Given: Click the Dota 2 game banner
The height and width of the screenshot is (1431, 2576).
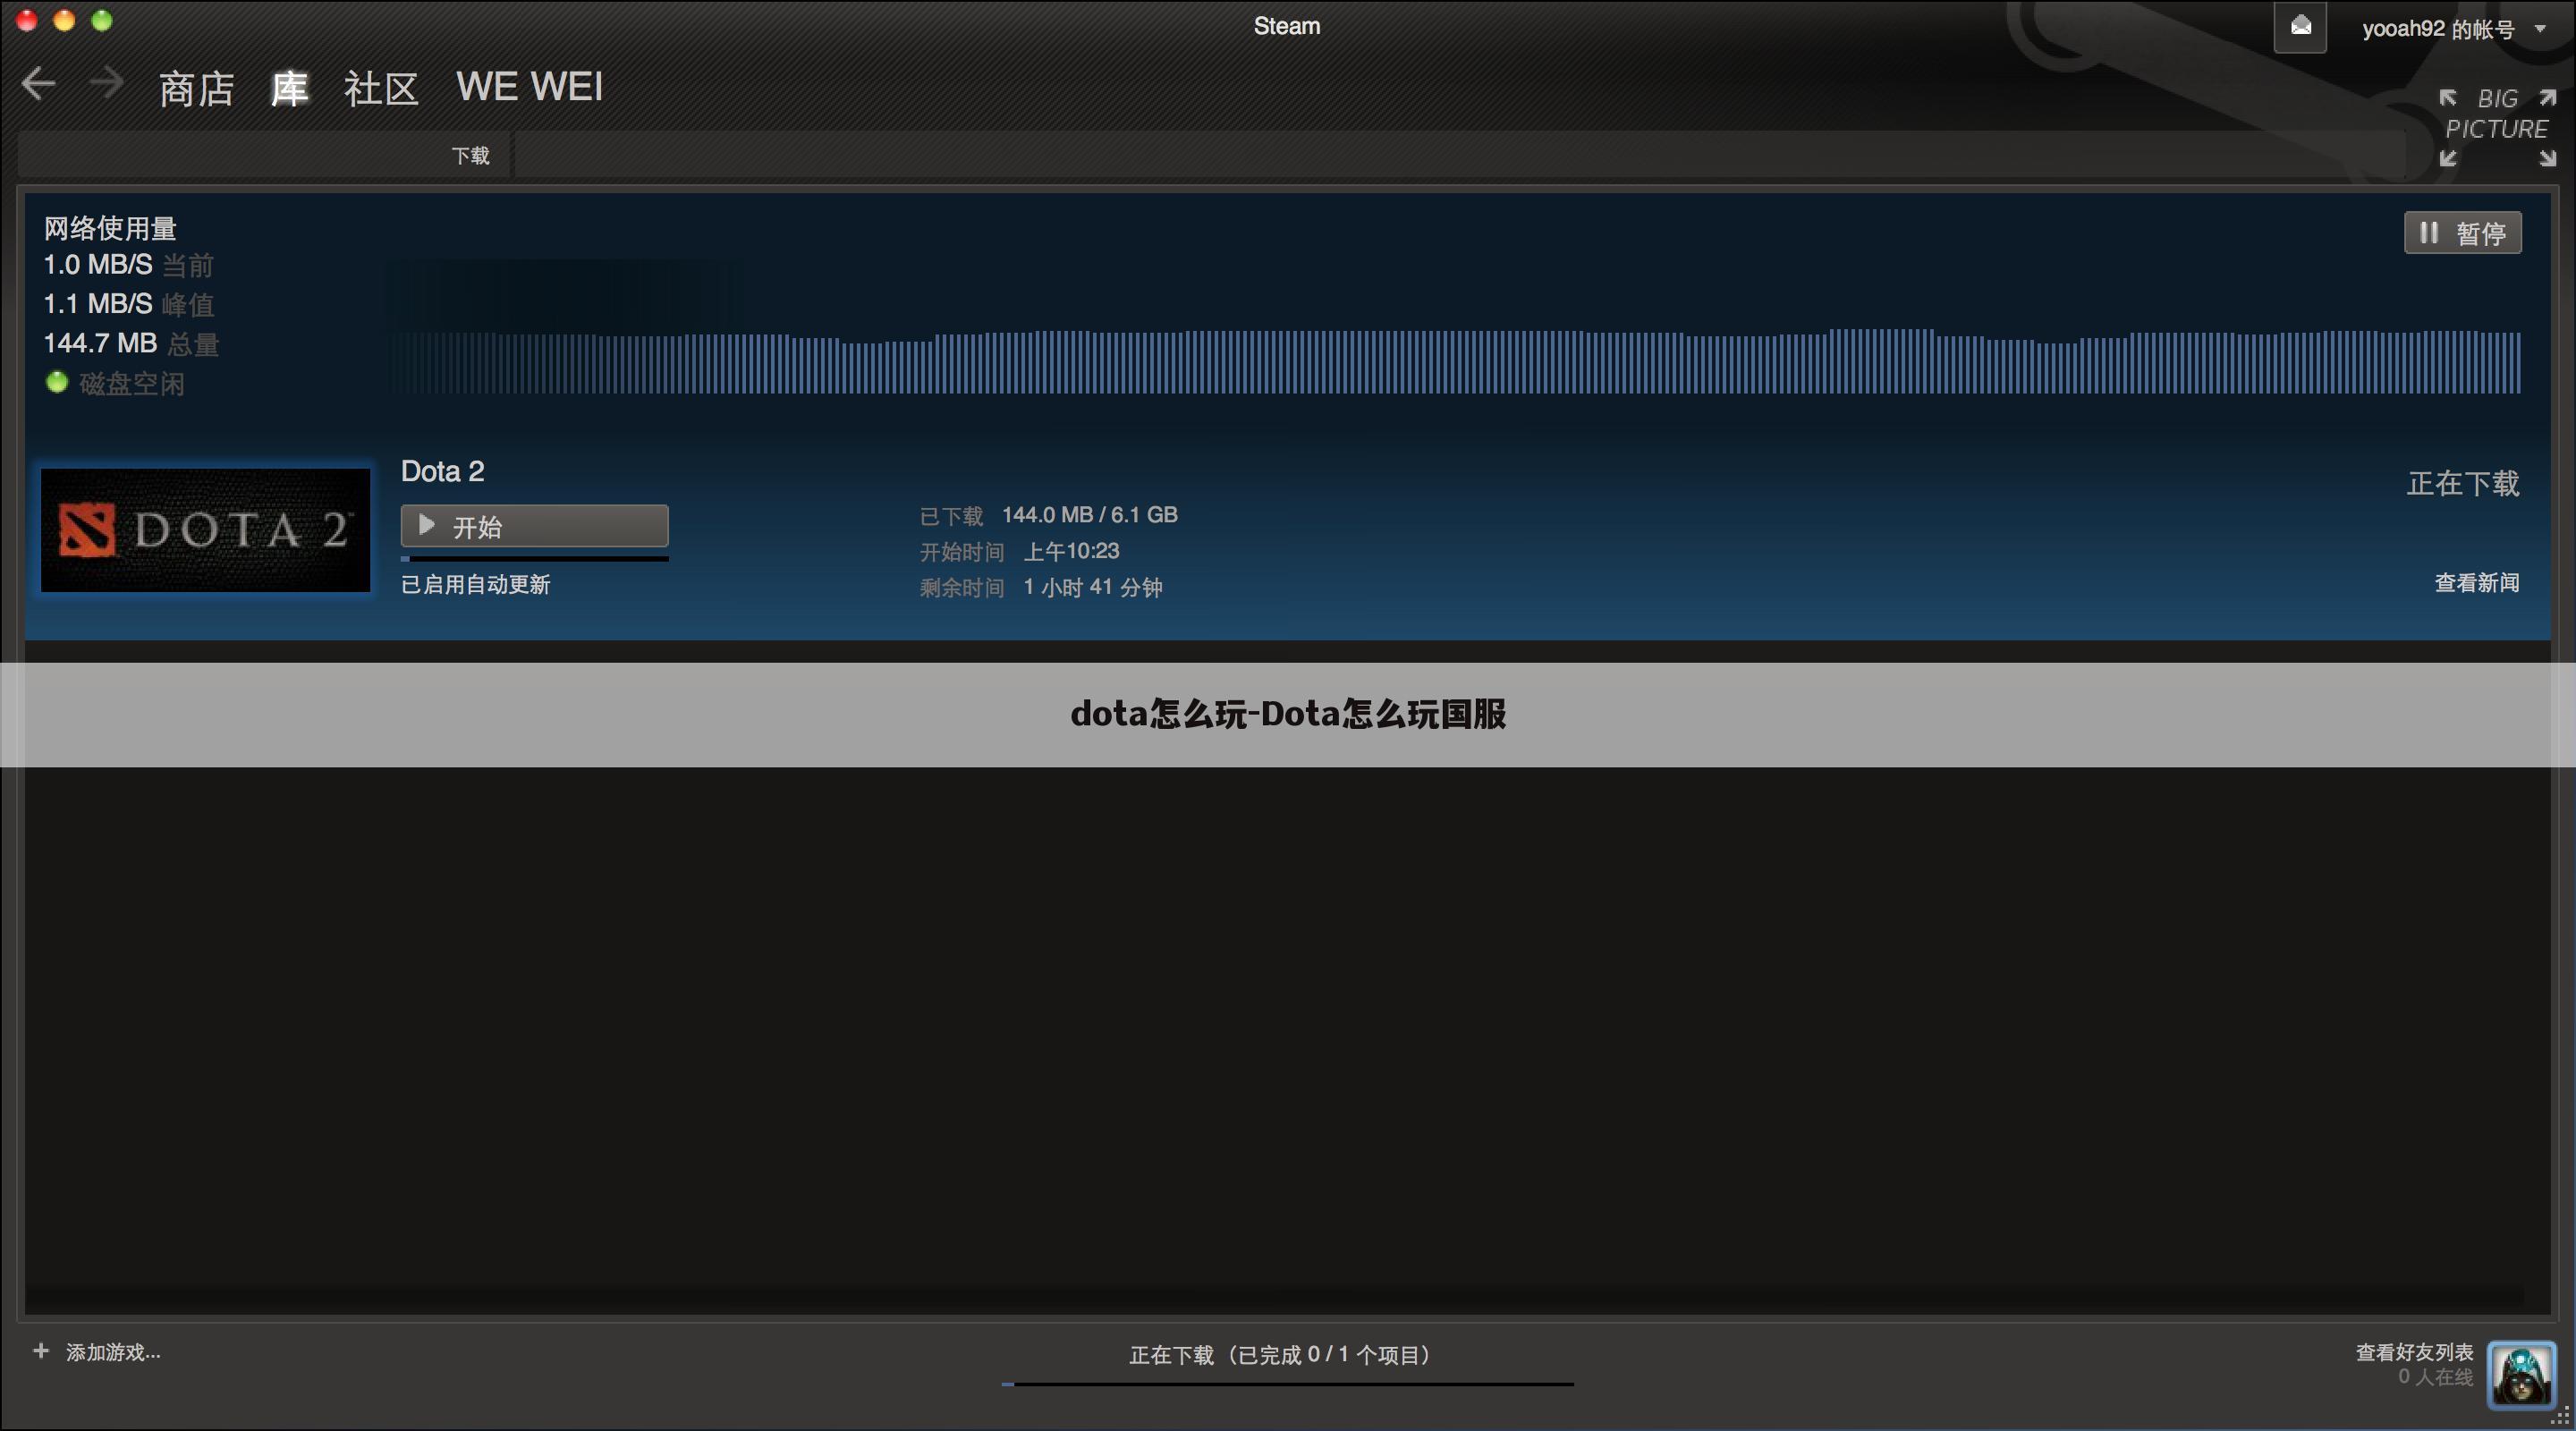Looking at the screenshot, I should pos(205,530).
